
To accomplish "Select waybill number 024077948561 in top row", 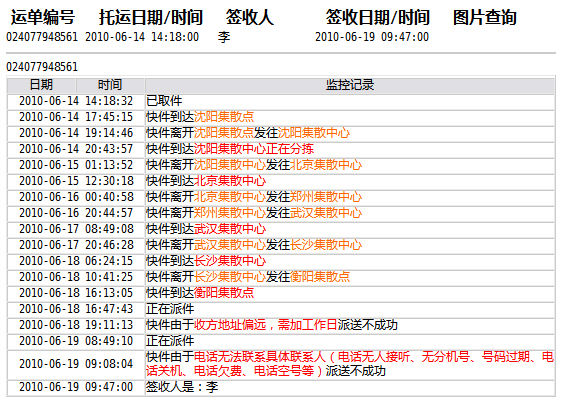I will pyautogui.click(x=42, y=37).
